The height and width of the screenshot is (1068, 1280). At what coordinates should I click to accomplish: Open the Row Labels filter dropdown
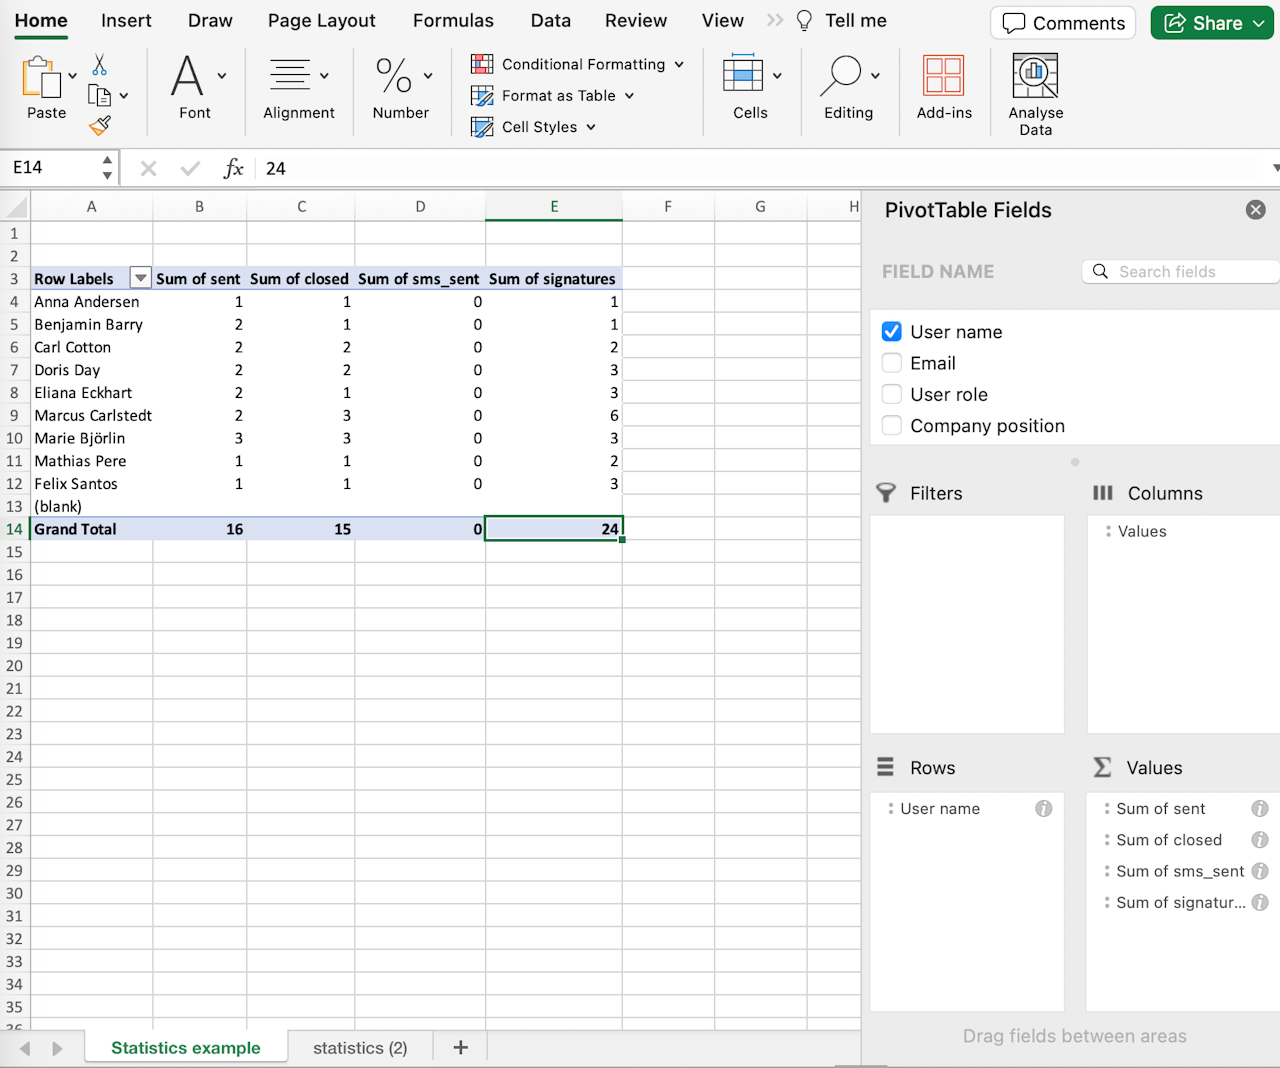coord(140,279)
